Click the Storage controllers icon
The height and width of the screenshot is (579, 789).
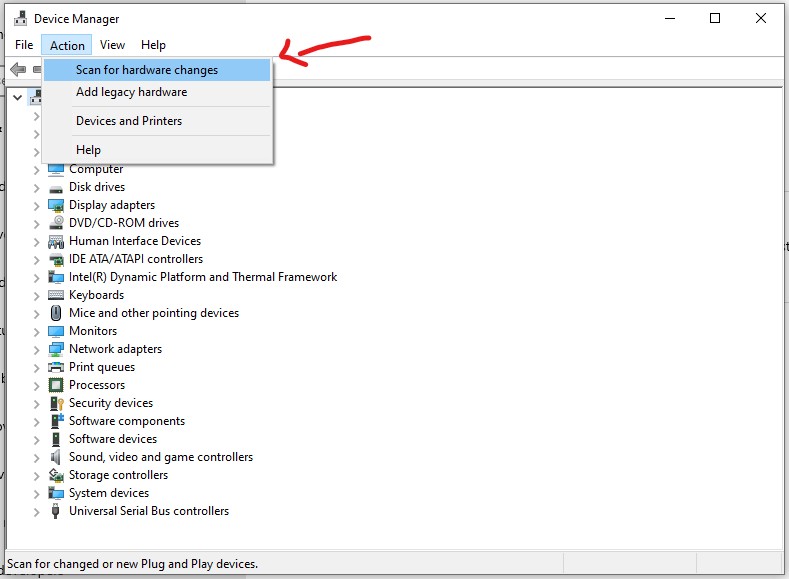(x=56, y=475)
